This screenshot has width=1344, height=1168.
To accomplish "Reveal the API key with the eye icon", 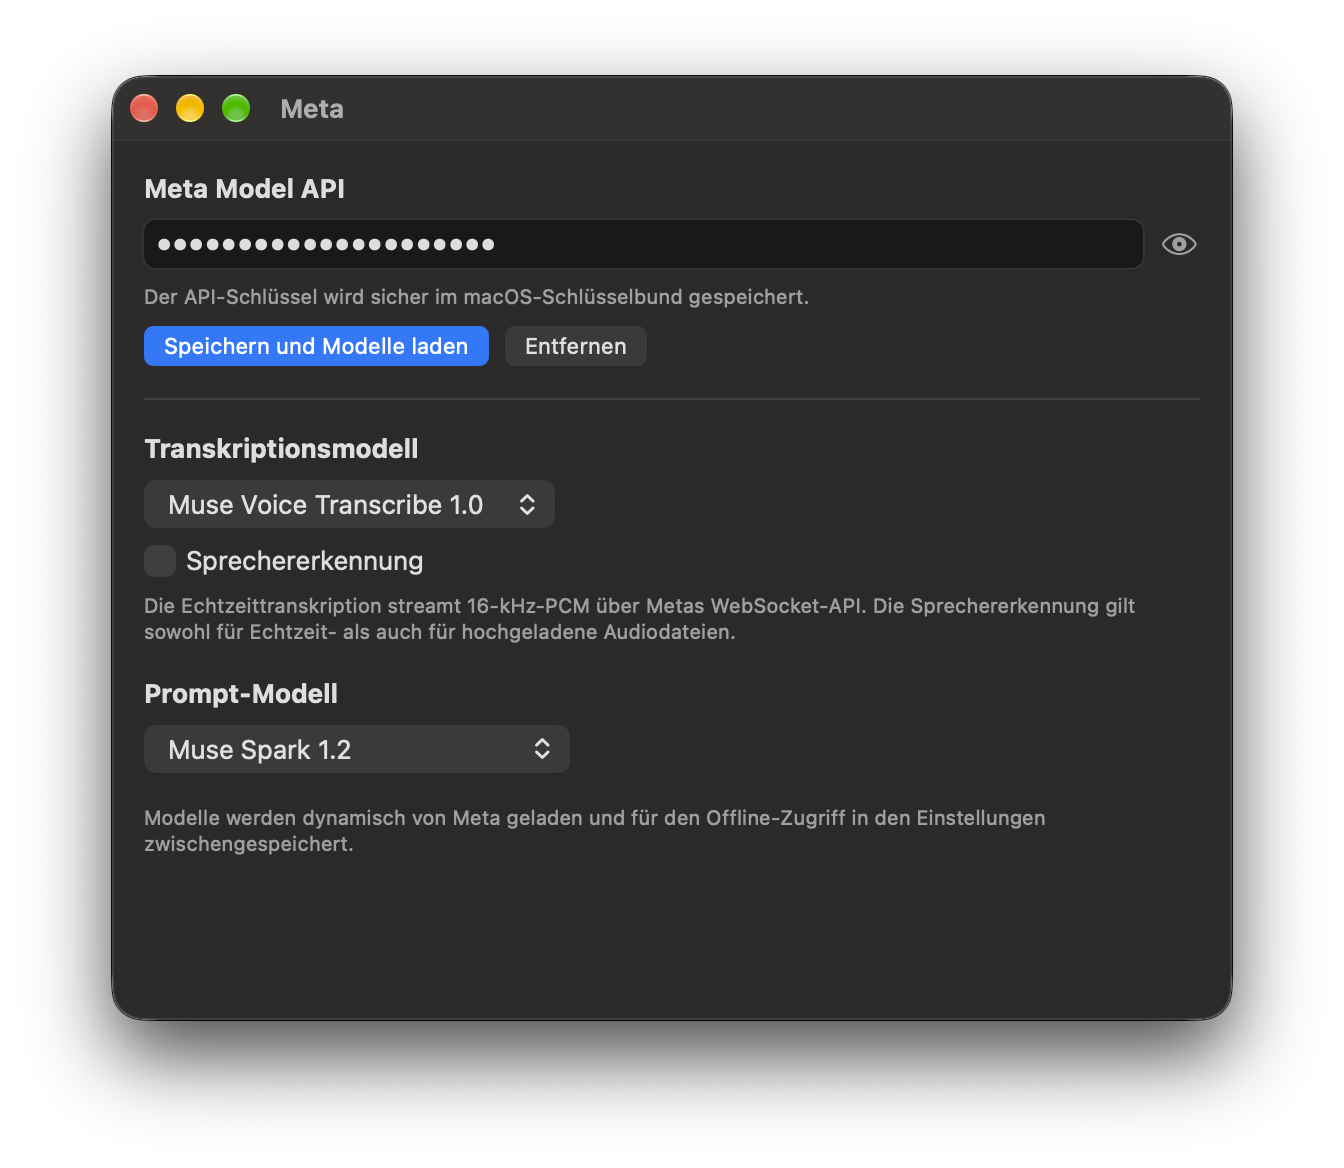I will coord(1179,244).
